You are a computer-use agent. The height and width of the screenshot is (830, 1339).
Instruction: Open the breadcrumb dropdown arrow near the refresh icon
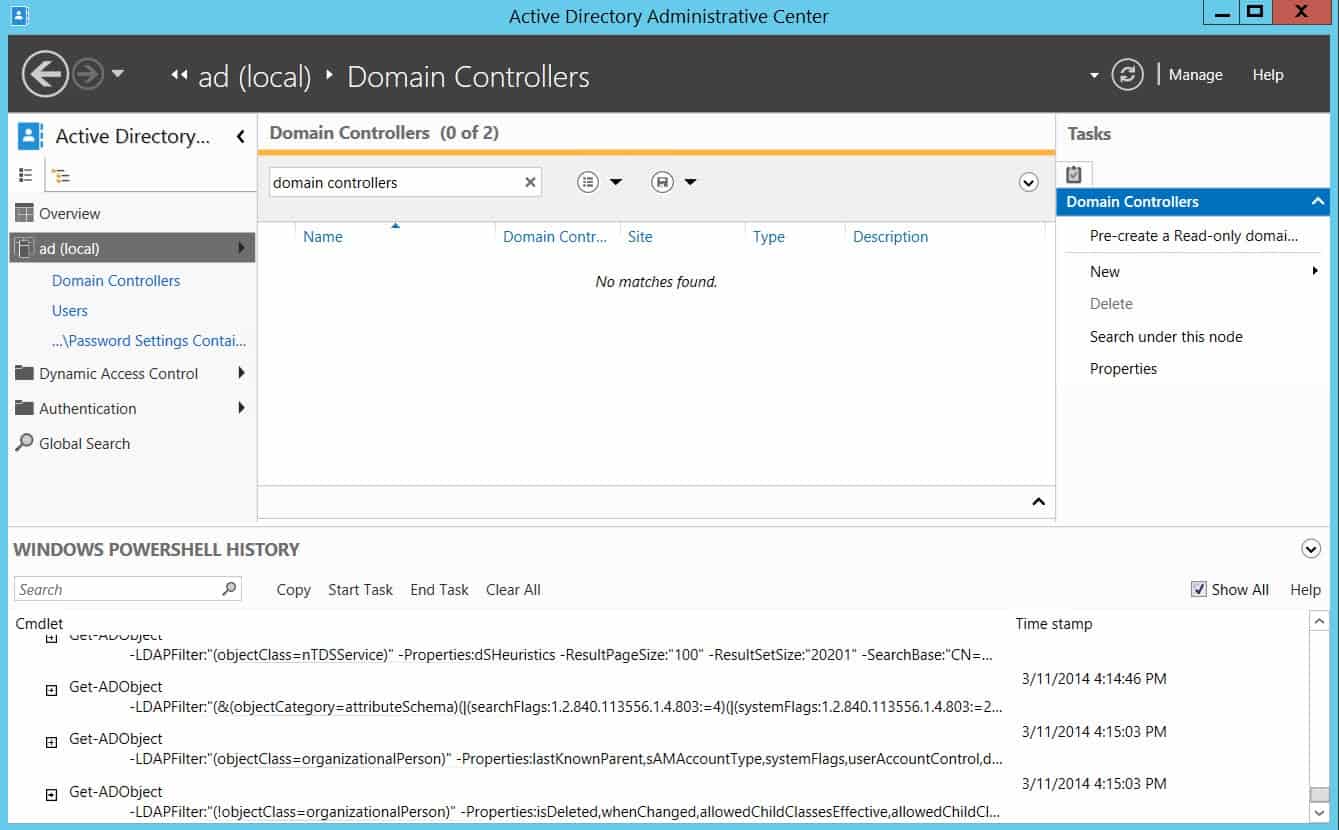pyautogui.click(x=1094, y=75)
